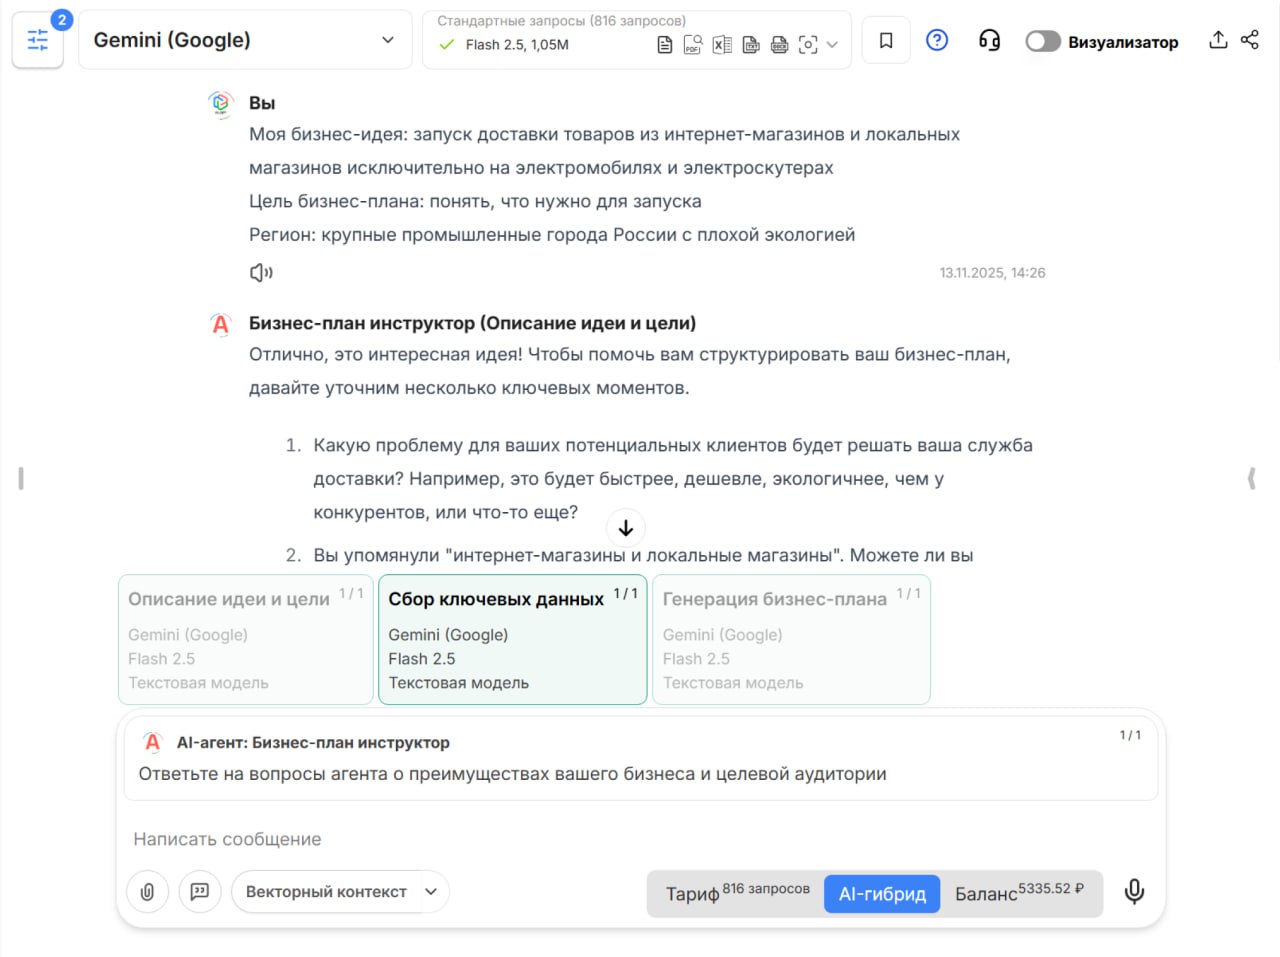Open the screen capture icon near file formats
The image size is (1280, 957).
coord(808,45)
